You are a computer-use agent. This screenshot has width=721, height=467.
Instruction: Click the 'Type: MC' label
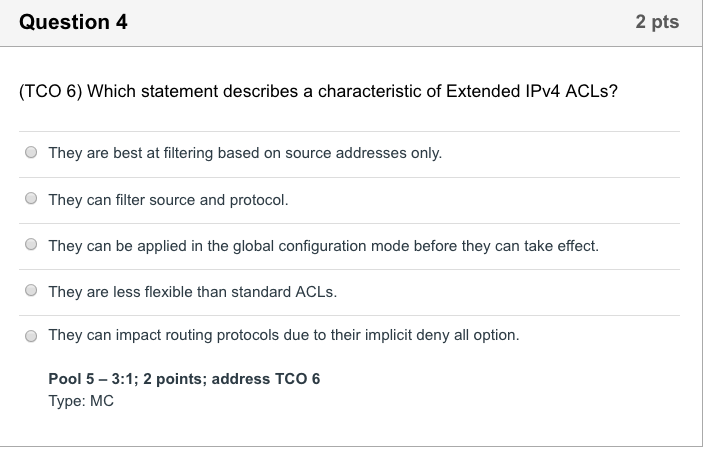coord(81,401)
